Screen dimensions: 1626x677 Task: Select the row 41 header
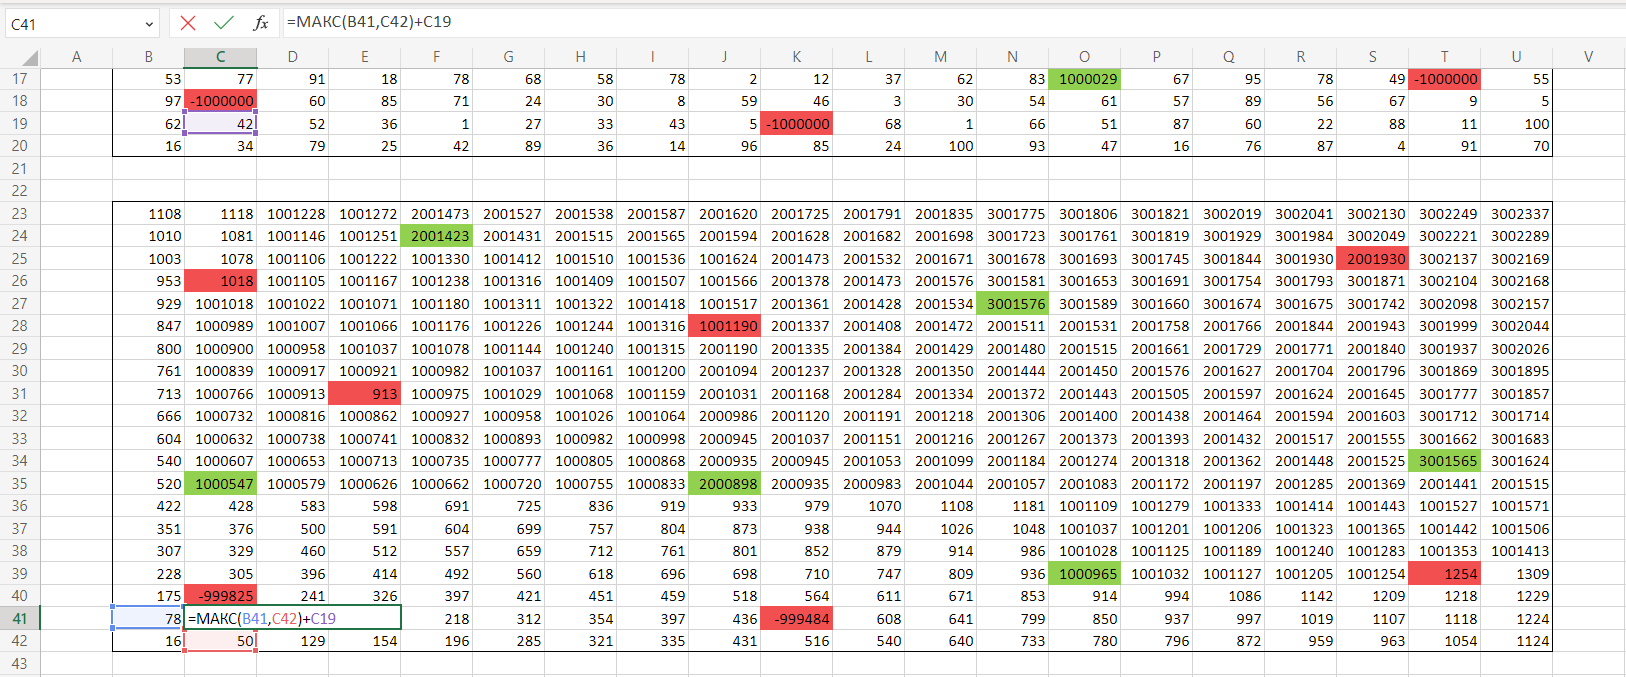[20, 619]
